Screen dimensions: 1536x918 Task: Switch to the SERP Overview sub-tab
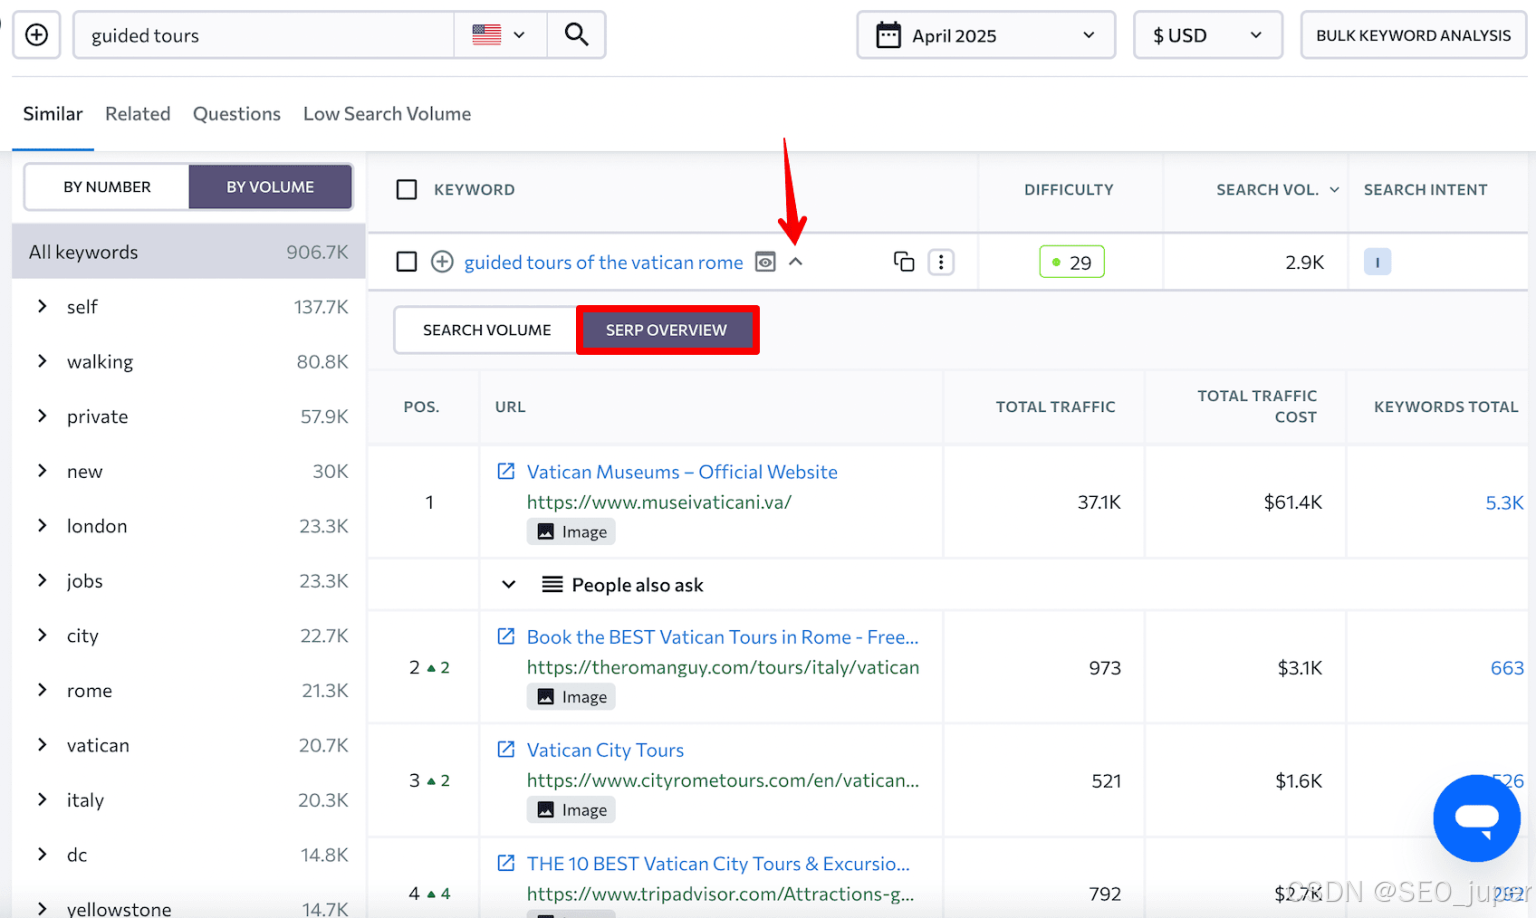tap(666, 330)
